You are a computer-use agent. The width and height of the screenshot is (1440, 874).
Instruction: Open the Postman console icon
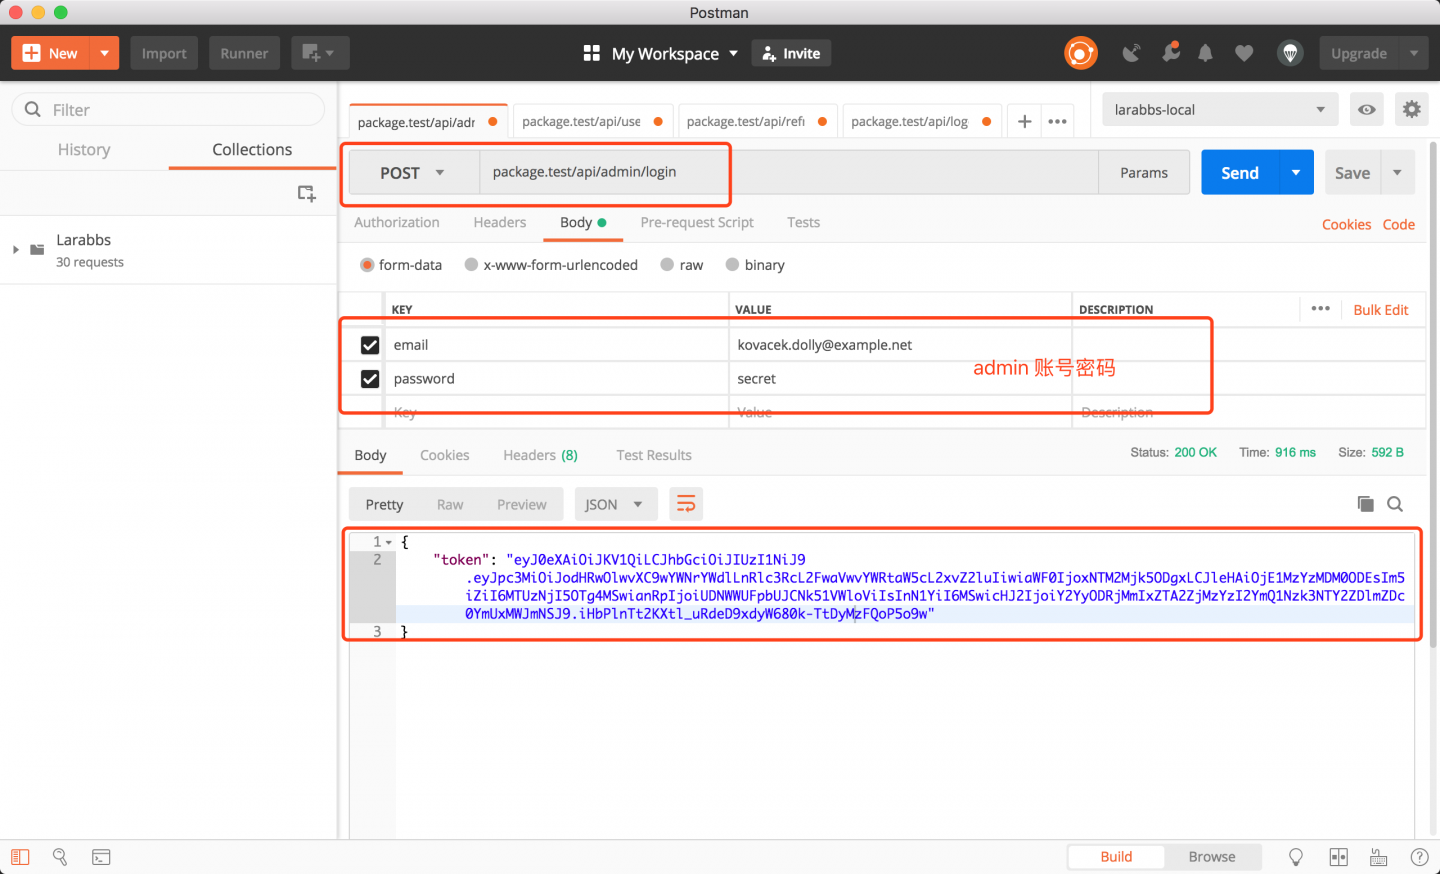pos(101,857)
